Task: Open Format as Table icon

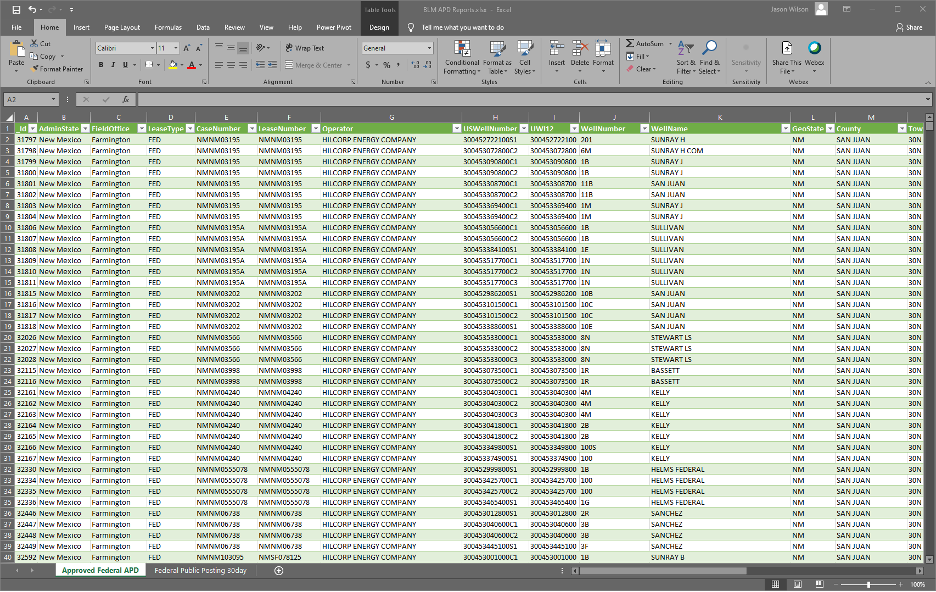Action: pyautogui.click(x=497, y=48)
